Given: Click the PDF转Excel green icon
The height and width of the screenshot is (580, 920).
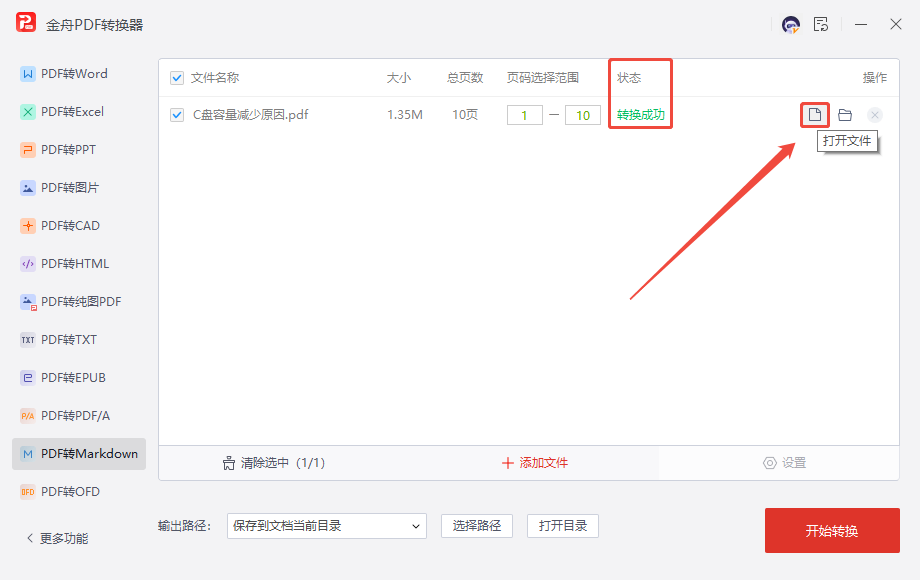Looking at the screenshot, I should point(28,112).
